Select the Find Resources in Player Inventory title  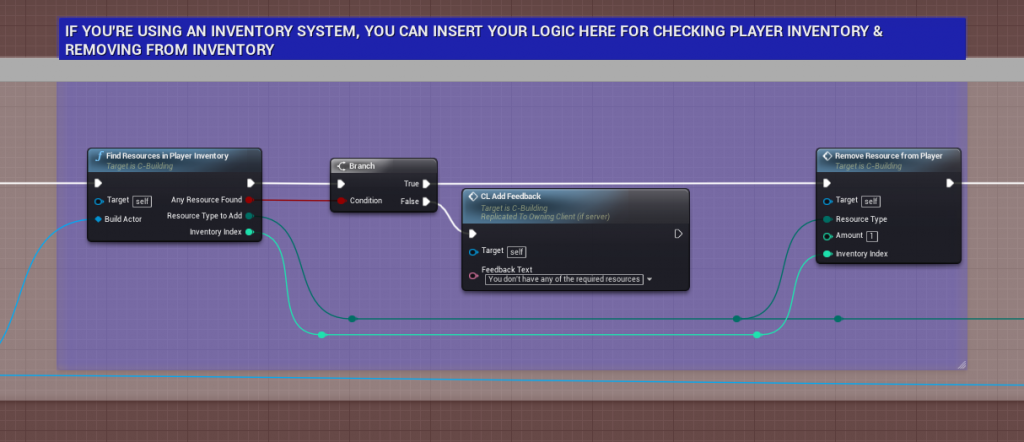(167, 156)
